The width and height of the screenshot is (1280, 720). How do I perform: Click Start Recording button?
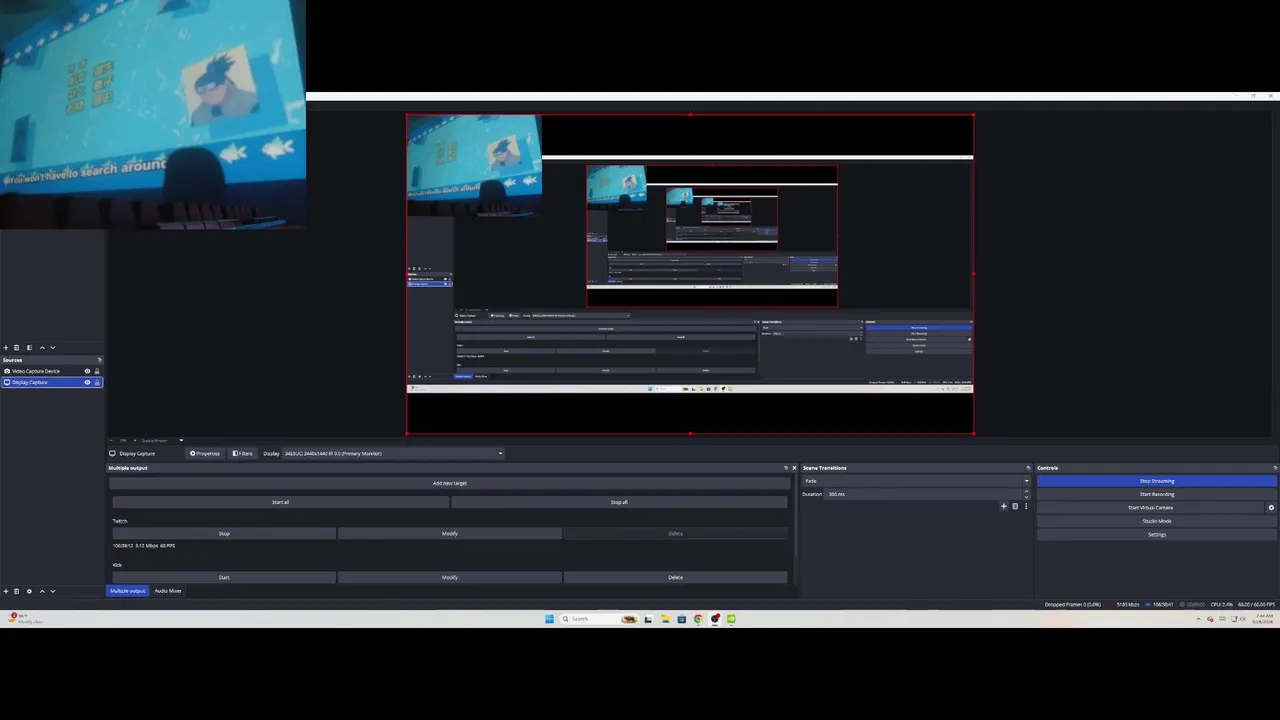click(1157, 494)
